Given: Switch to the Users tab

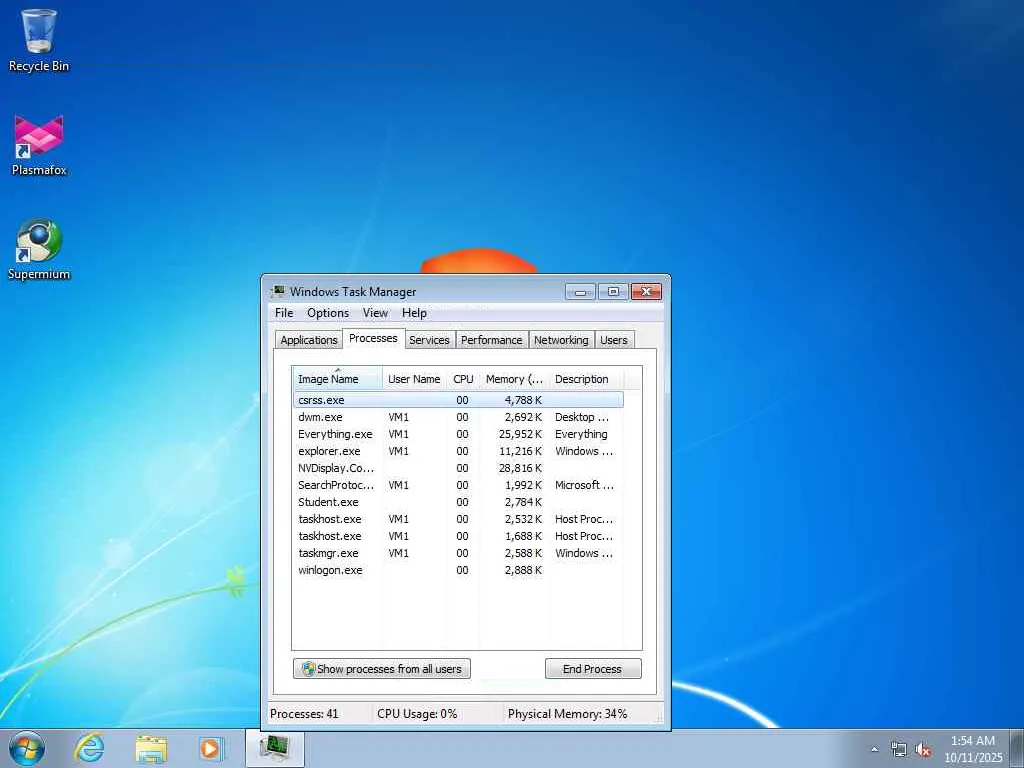Looking at the screenshot, I should [614, 340].
